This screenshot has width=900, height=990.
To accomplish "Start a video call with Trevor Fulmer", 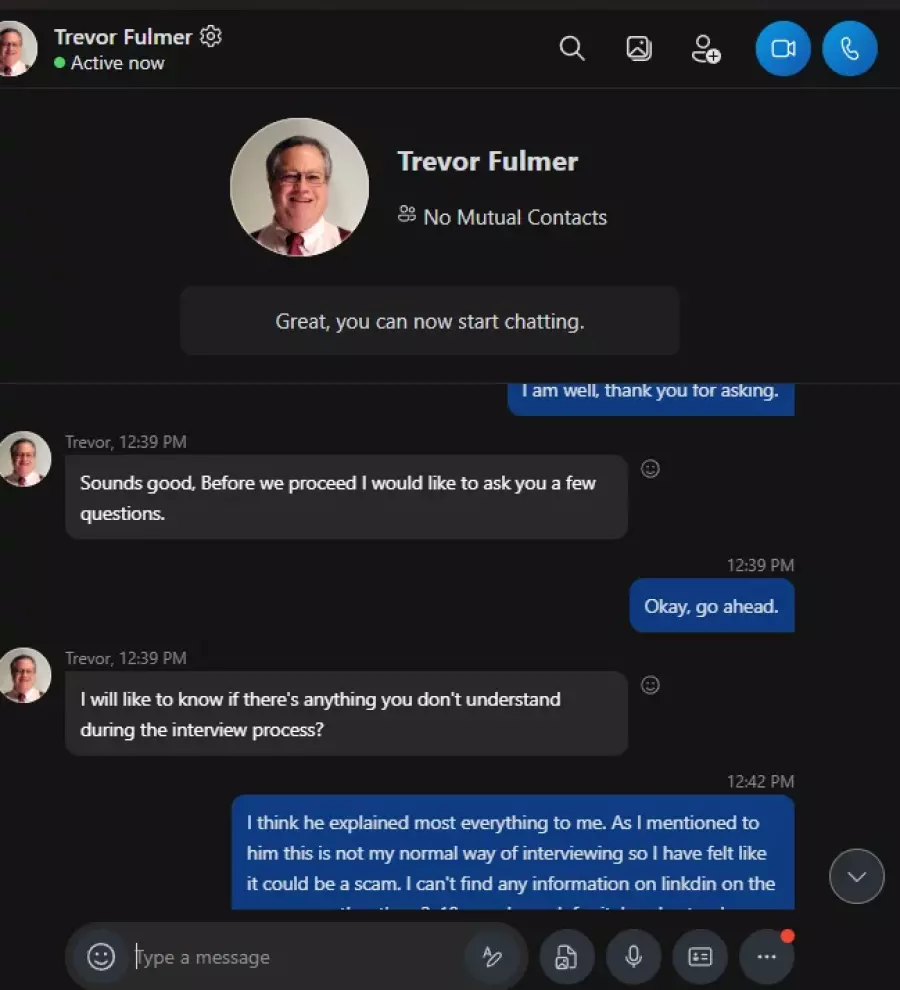I will [x=783, y=49].
